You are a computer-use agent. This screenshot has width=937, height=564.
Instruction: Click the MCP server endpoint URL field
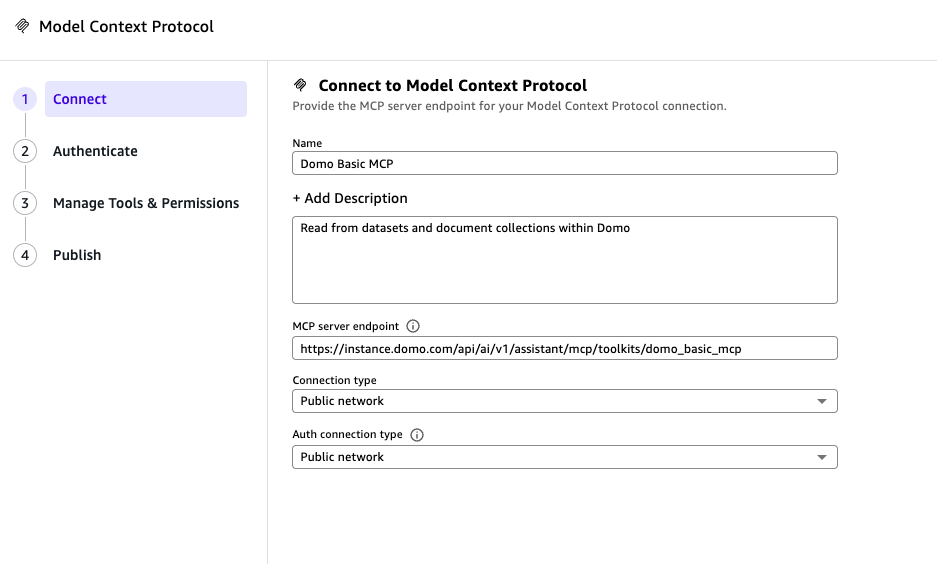(x=565, y=348)
